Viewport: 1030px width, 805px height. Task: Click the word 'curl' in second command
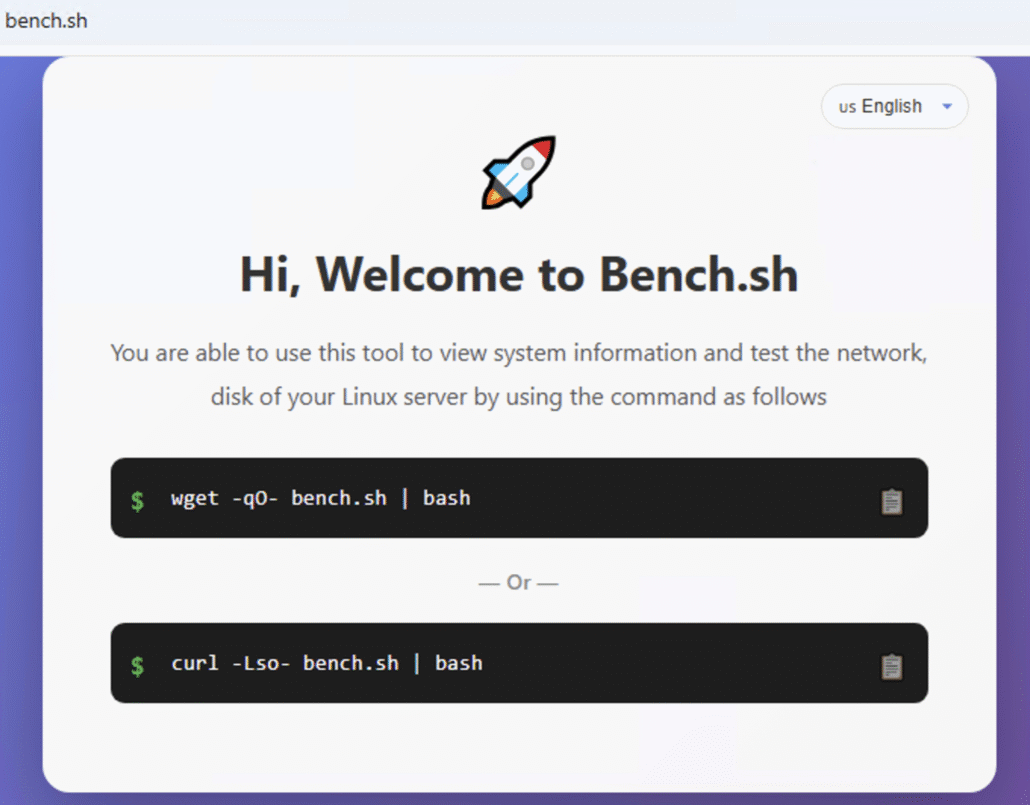pyautogui.click(x=195, y=663)
